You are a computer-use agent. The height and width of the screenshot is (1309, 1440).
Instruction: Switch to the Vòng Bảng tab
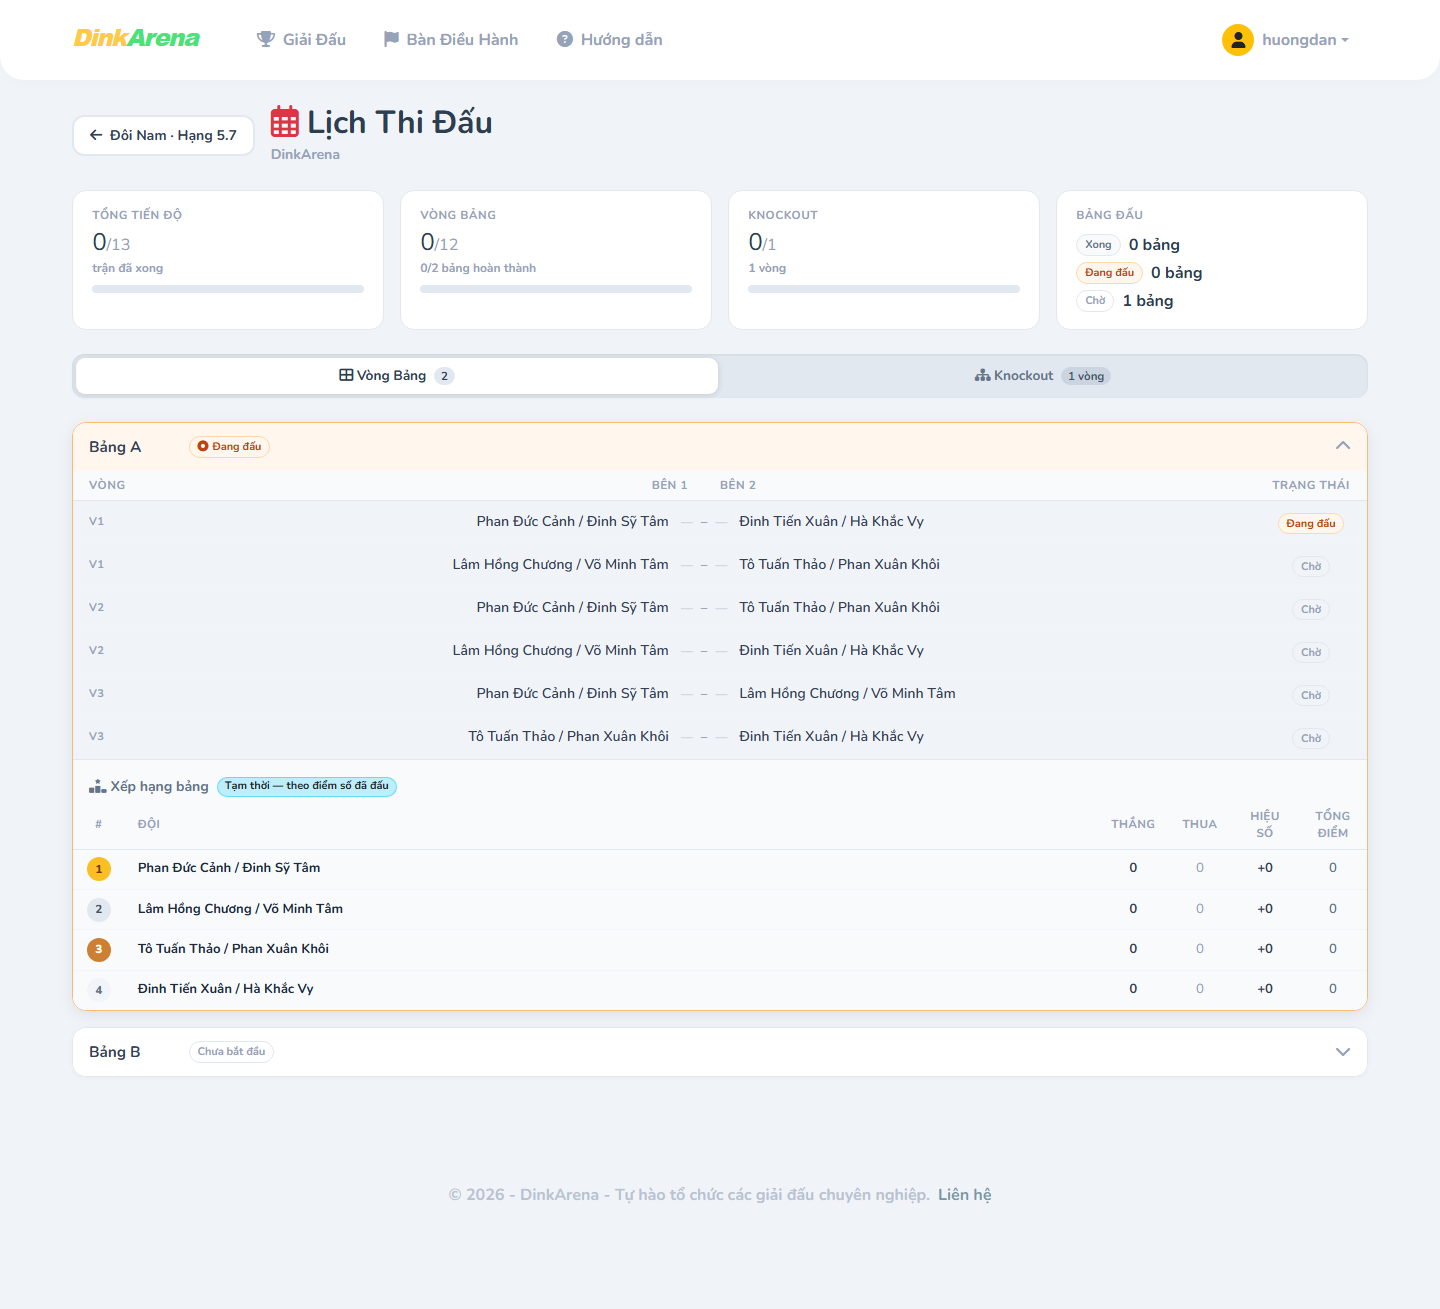coord(397,376)
